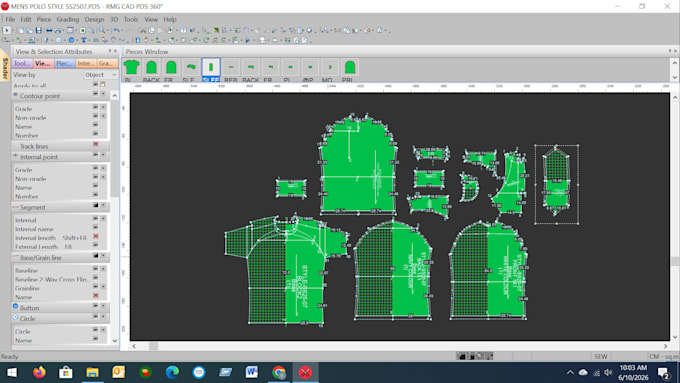
Task: Open the Grading menu
Action: coord(68,20)
